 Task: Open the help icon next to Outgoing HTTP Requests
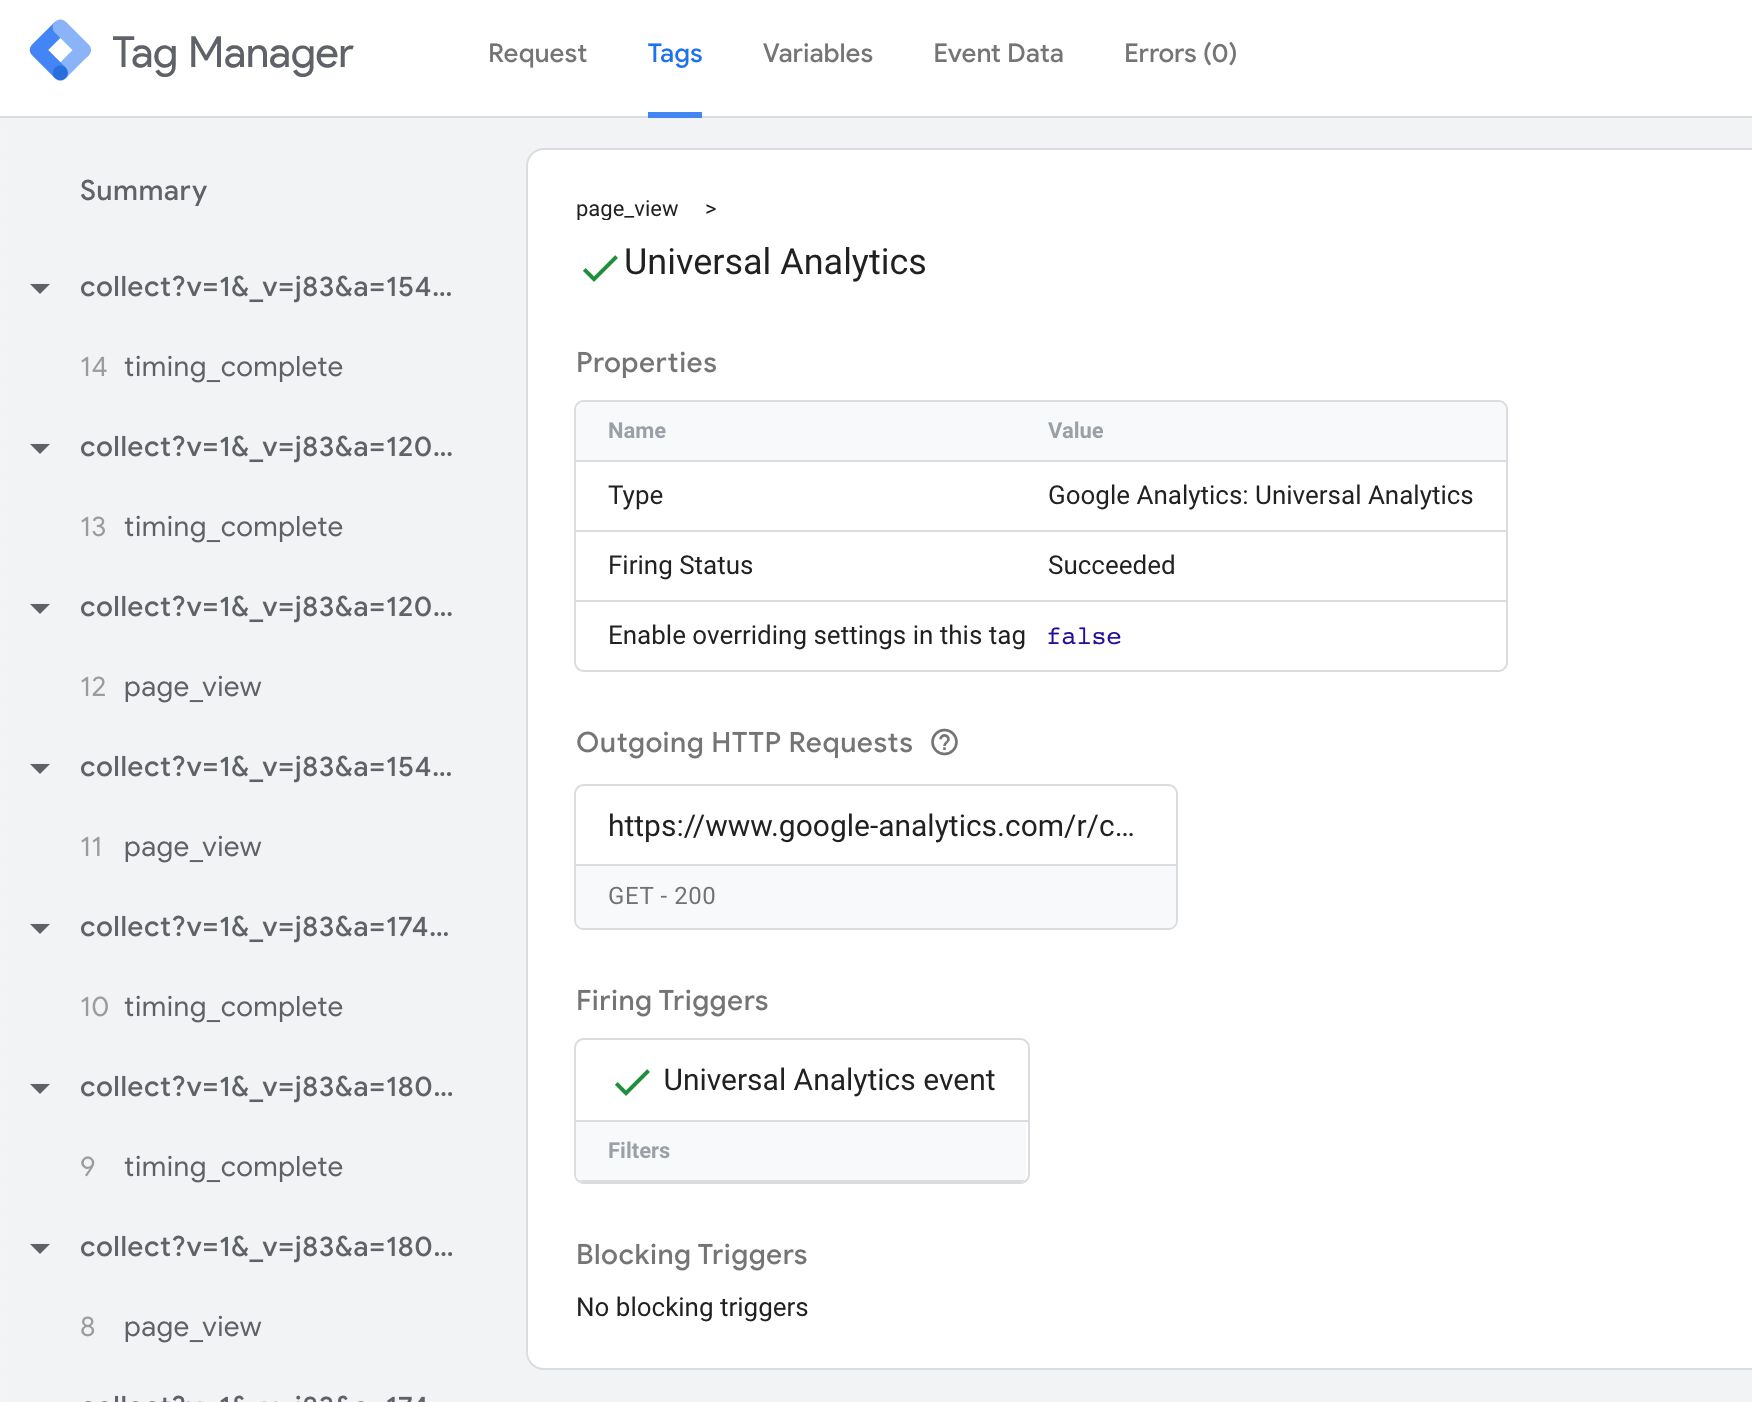click(944, 742)
